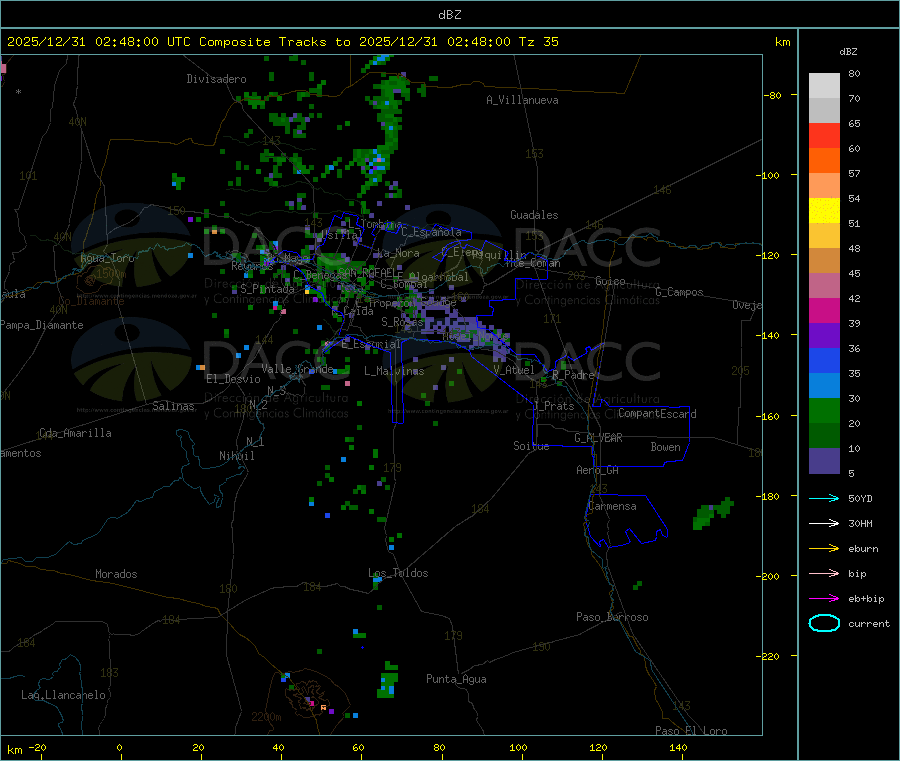Click the 'Divisadero' map label

[216, 79]
